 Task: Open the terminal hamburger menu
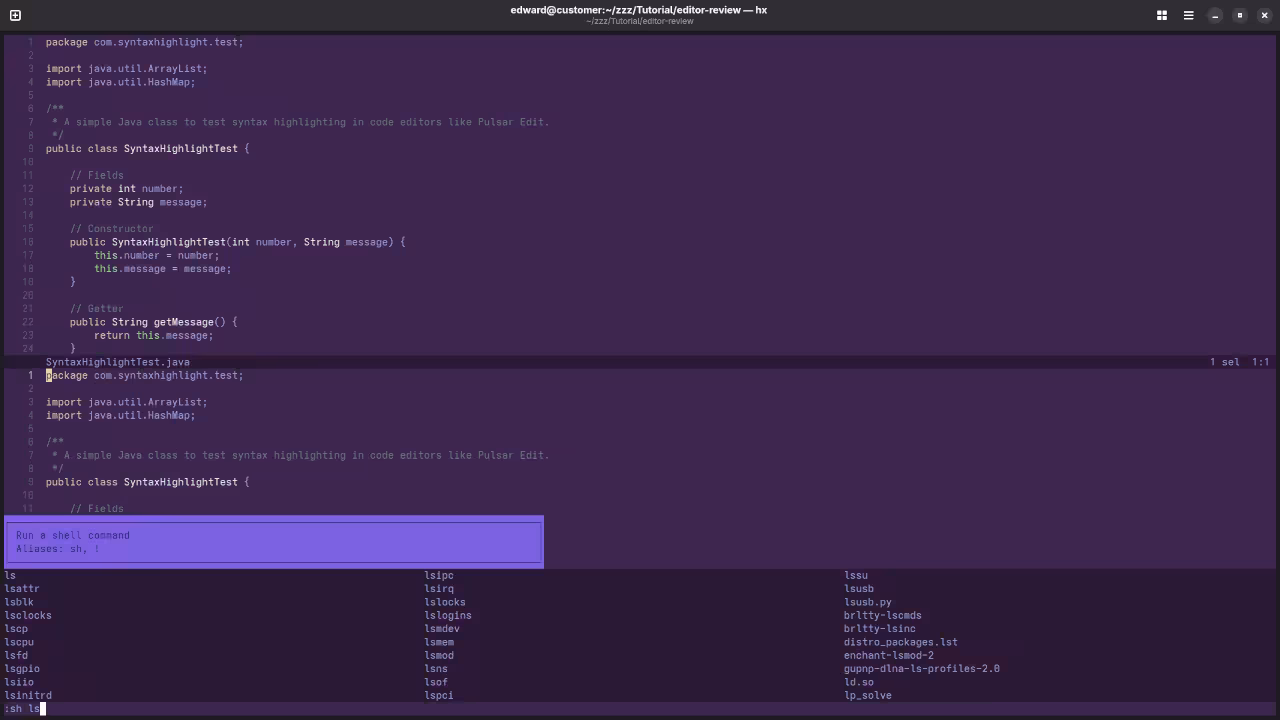[1188, 15]
